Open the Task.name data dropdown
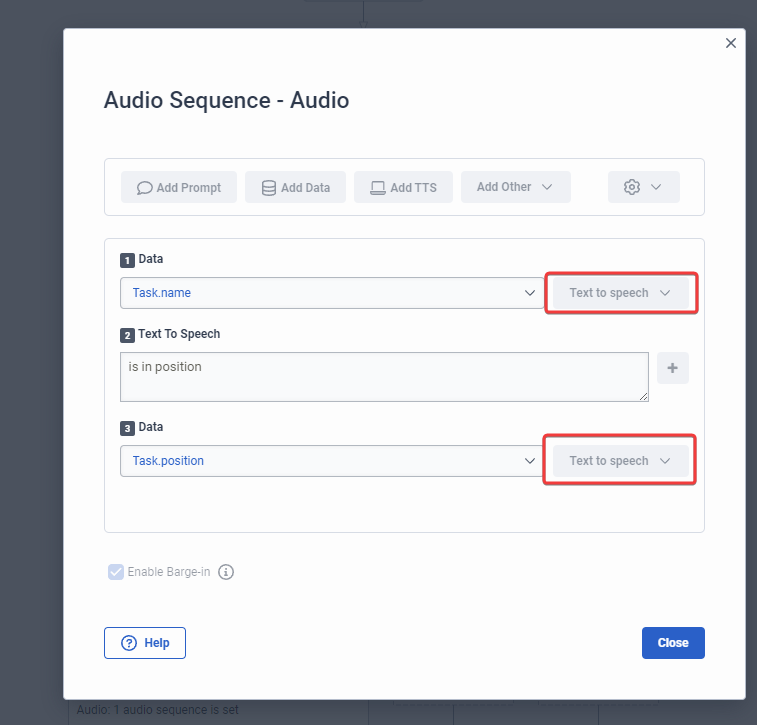Image resolution: width=757 pixels, height=725 pixels. [332, 293]
